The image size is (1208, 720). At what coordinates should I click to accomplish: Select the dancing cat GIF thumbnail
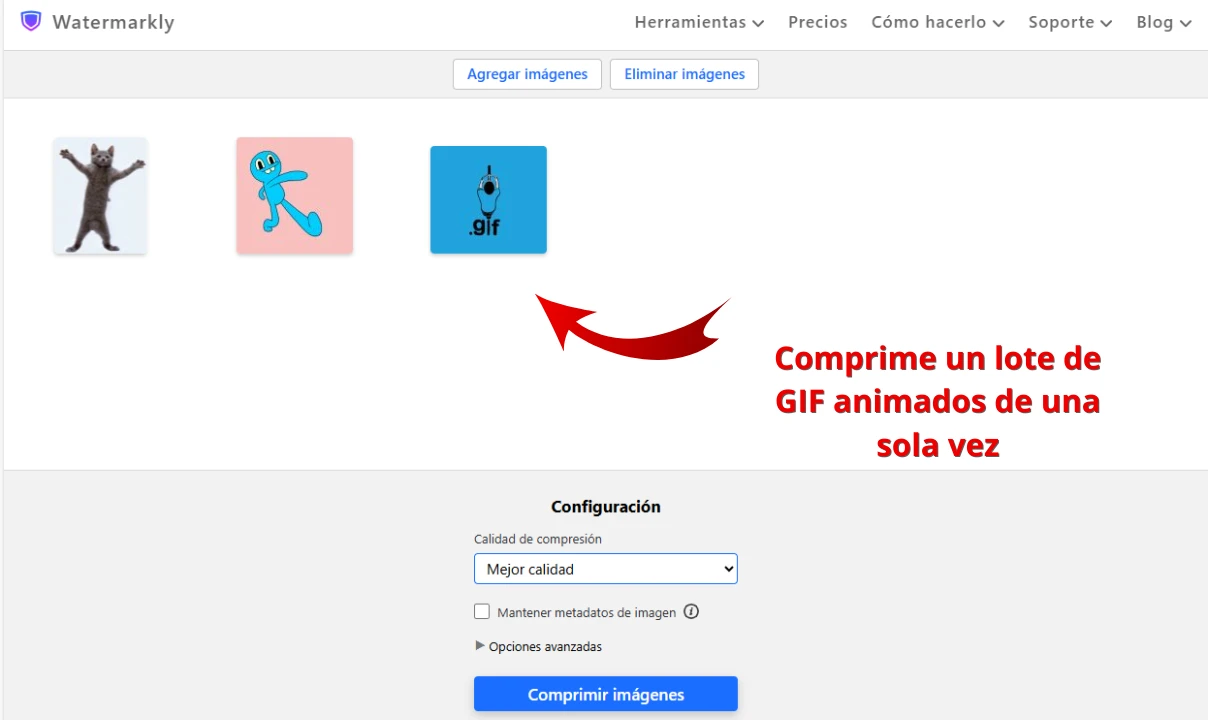[x=100, y=196]
